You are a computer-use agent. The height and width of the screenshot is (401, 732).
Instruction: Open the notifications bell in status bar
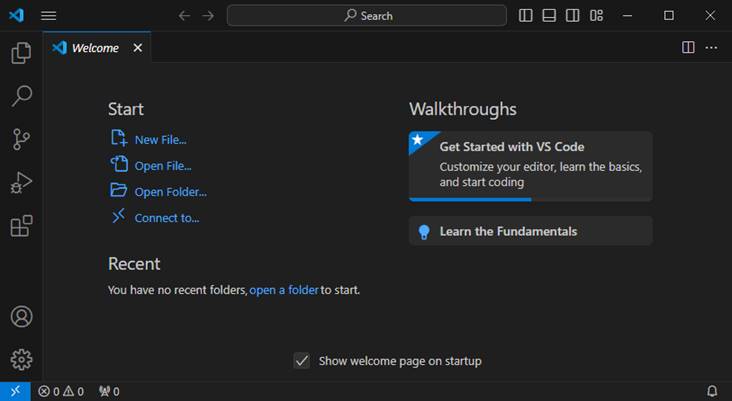point(713,391)
